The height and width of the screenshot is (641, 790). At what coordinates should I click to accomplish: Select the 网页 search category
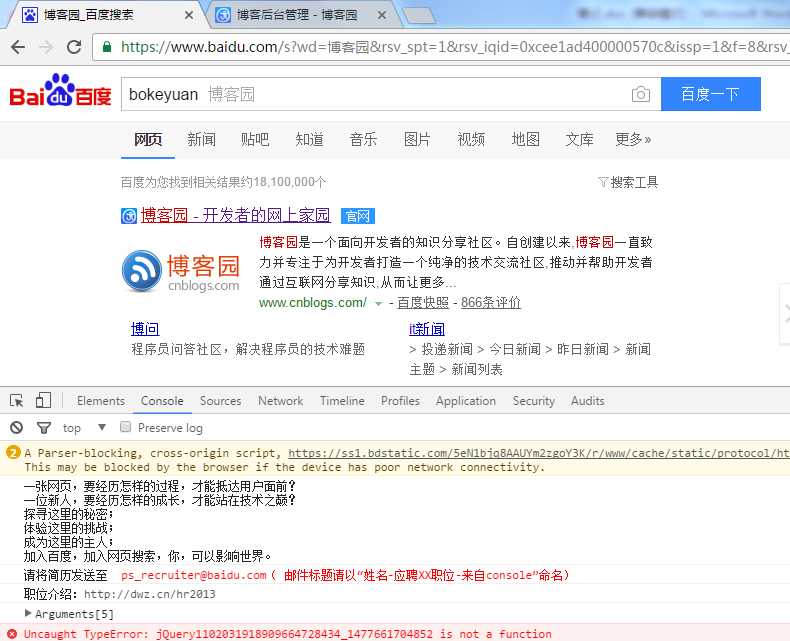click(x=148, y=139)
